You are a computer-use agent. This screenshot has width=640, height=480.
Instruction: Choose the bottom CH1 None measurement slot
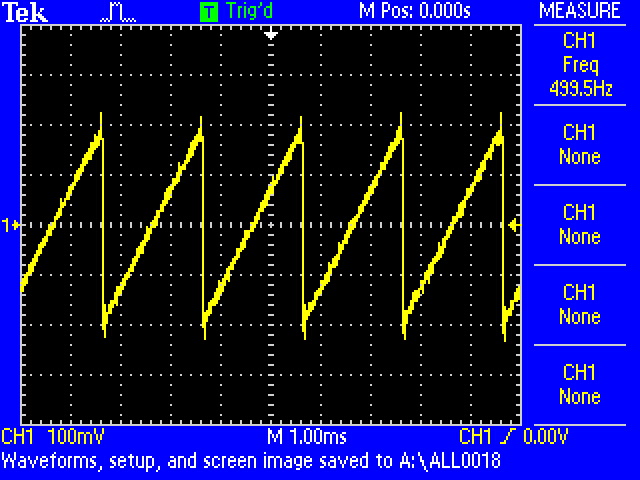pos(580,385)
